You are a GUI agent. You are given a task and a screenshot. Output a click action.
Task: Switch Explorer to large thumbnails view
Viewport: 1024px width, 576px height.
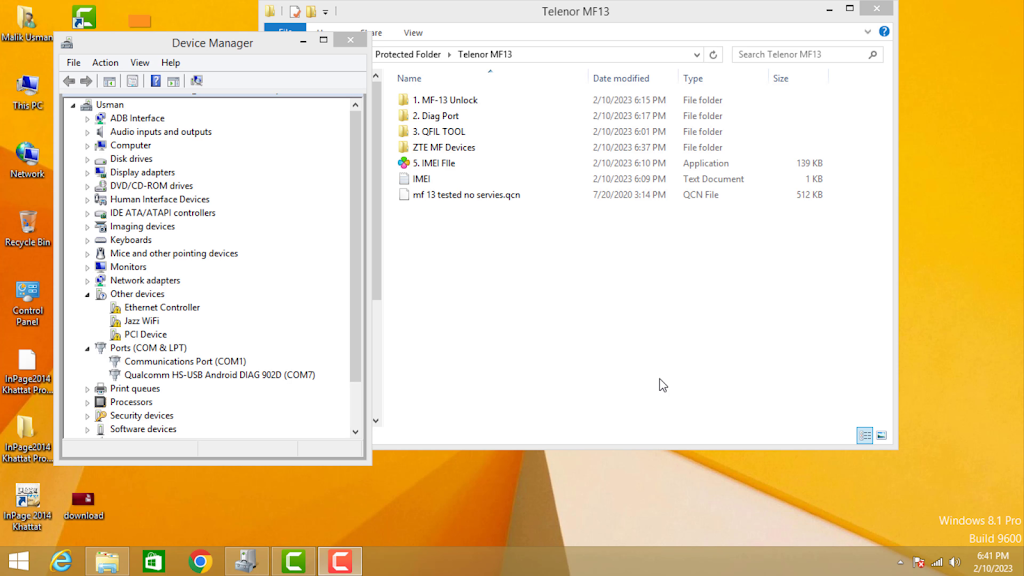882,436
